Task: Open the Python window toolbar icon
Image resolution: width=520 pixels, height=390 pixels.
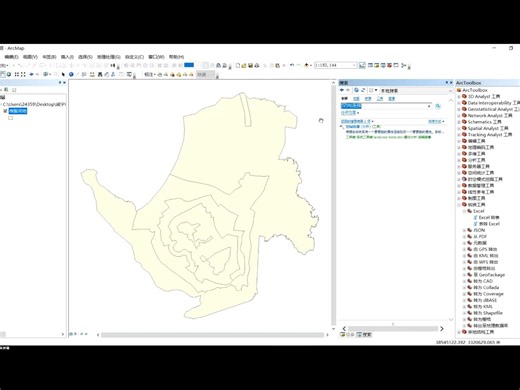Action: 396,65
